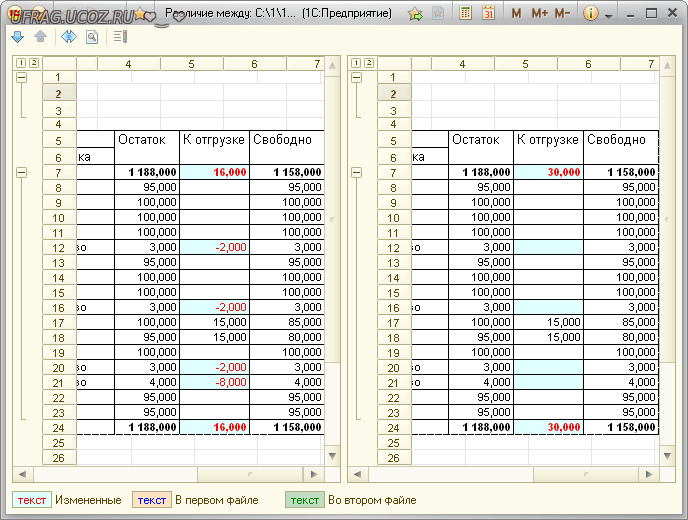The width and height of the screenshot is (688, 520).
Task: Click the M- memory subtract button
Action: pos(563,14)
